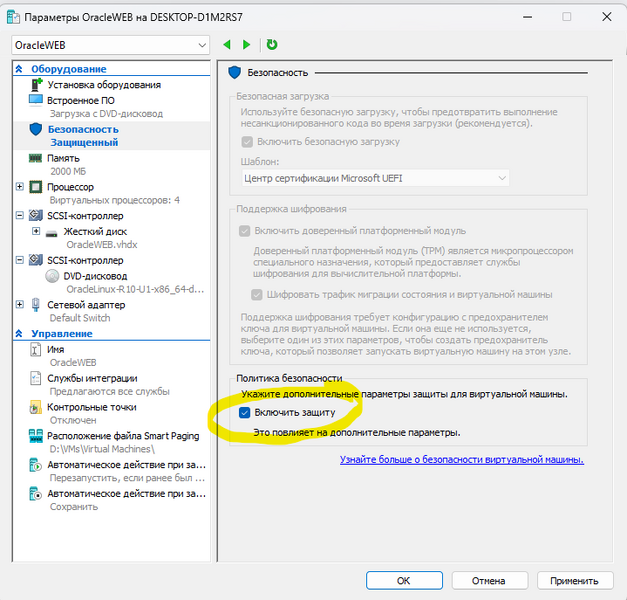Select Установка оборудования in the tree
This screenshot has width=627, height=600.
coord(103,85)
